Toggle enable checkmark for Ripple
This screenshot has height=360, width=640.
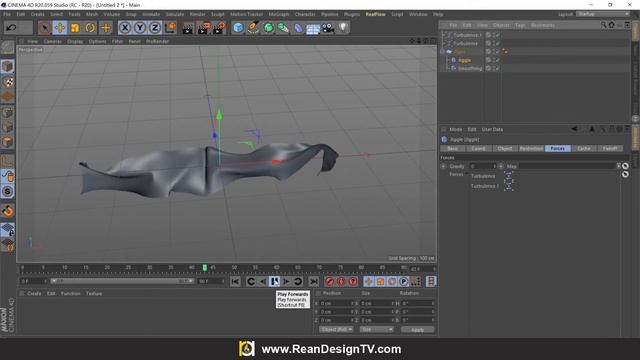[498, 60]
